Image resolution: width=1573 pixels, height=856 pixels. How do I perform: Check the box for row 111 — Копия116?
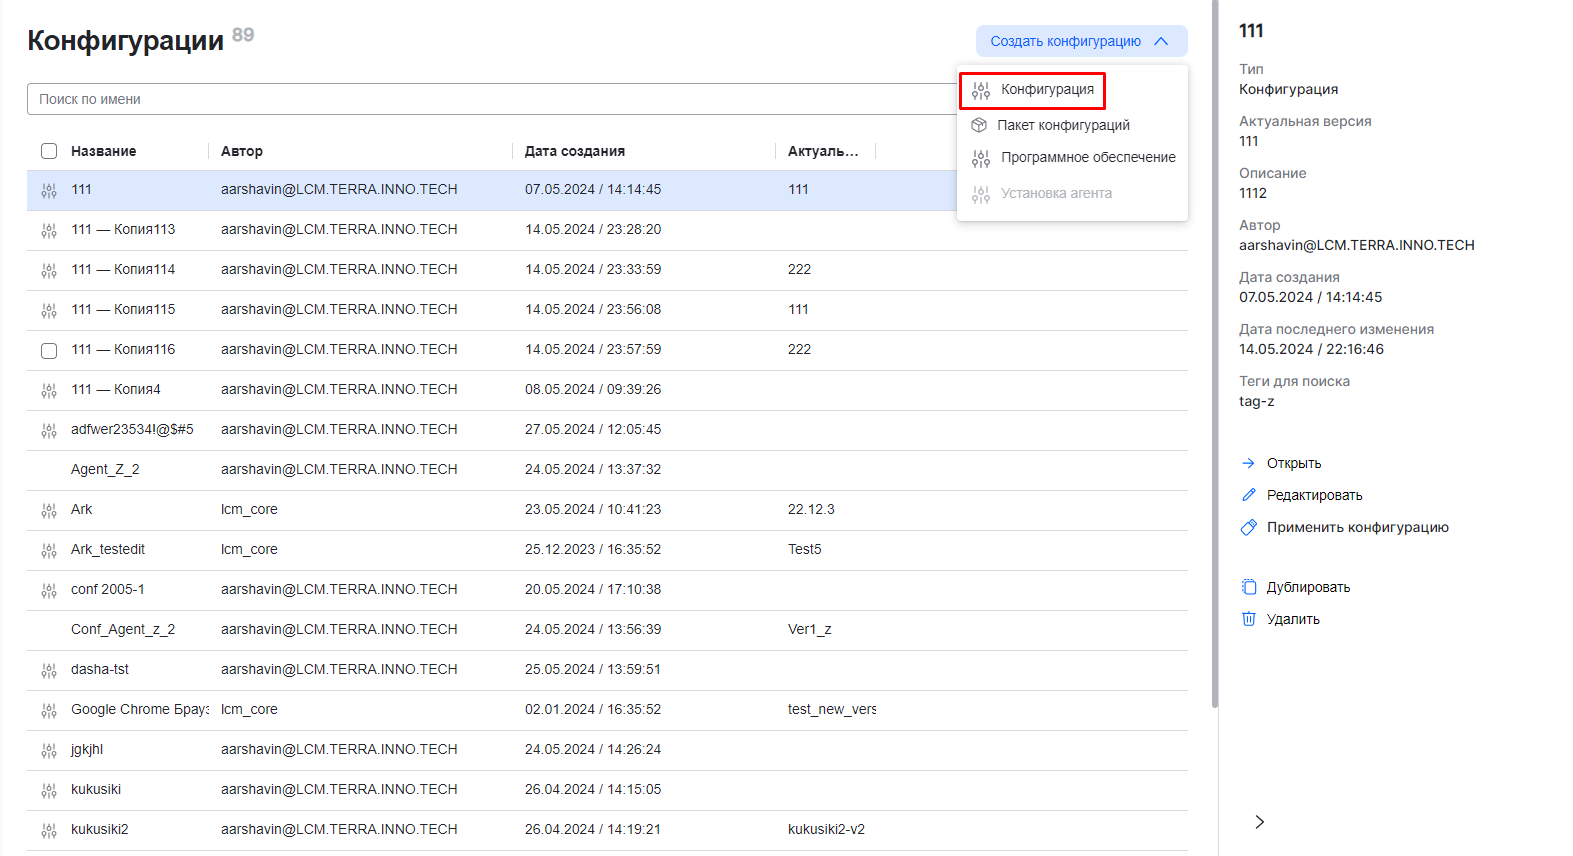49,350
